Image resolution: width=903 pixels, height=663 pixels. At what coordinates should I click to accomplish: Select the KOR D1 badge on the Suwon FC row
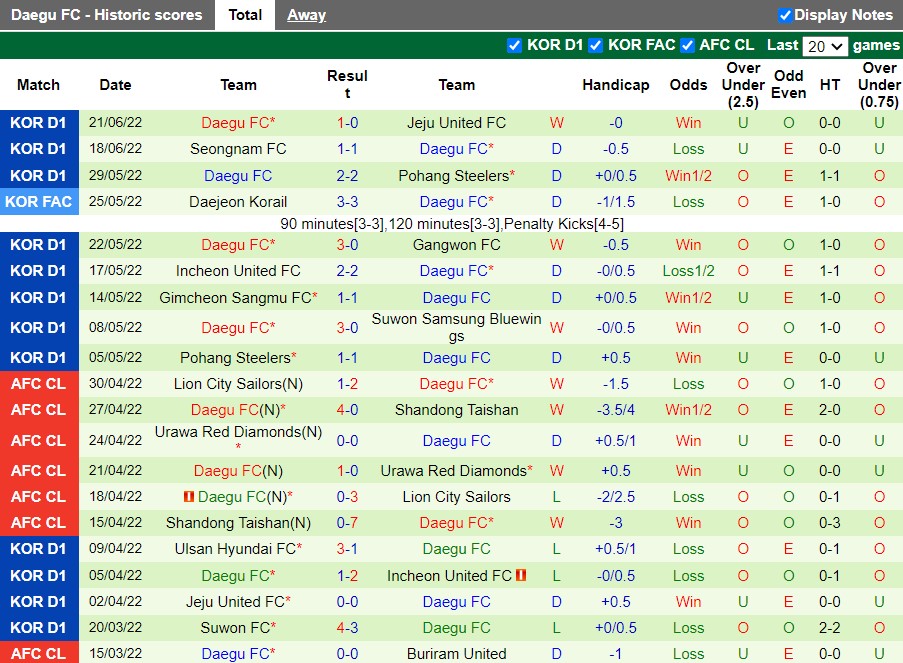(x=39, y=627)
